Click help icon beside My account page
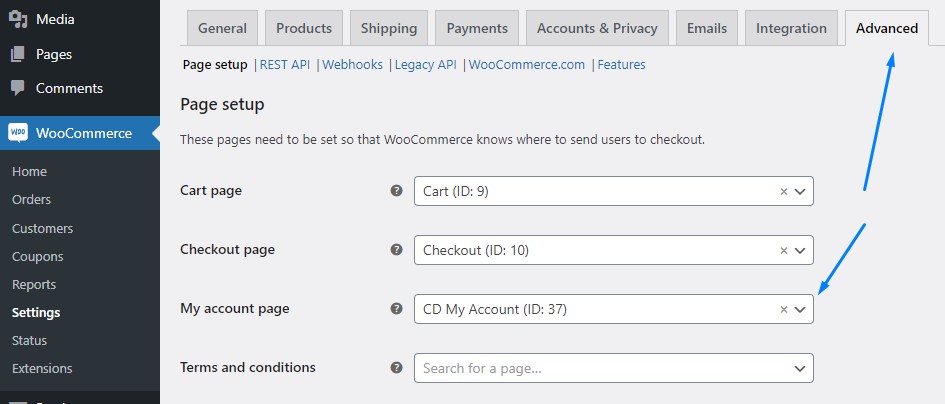This screenshot has height=404, width=945. point(396,309)
